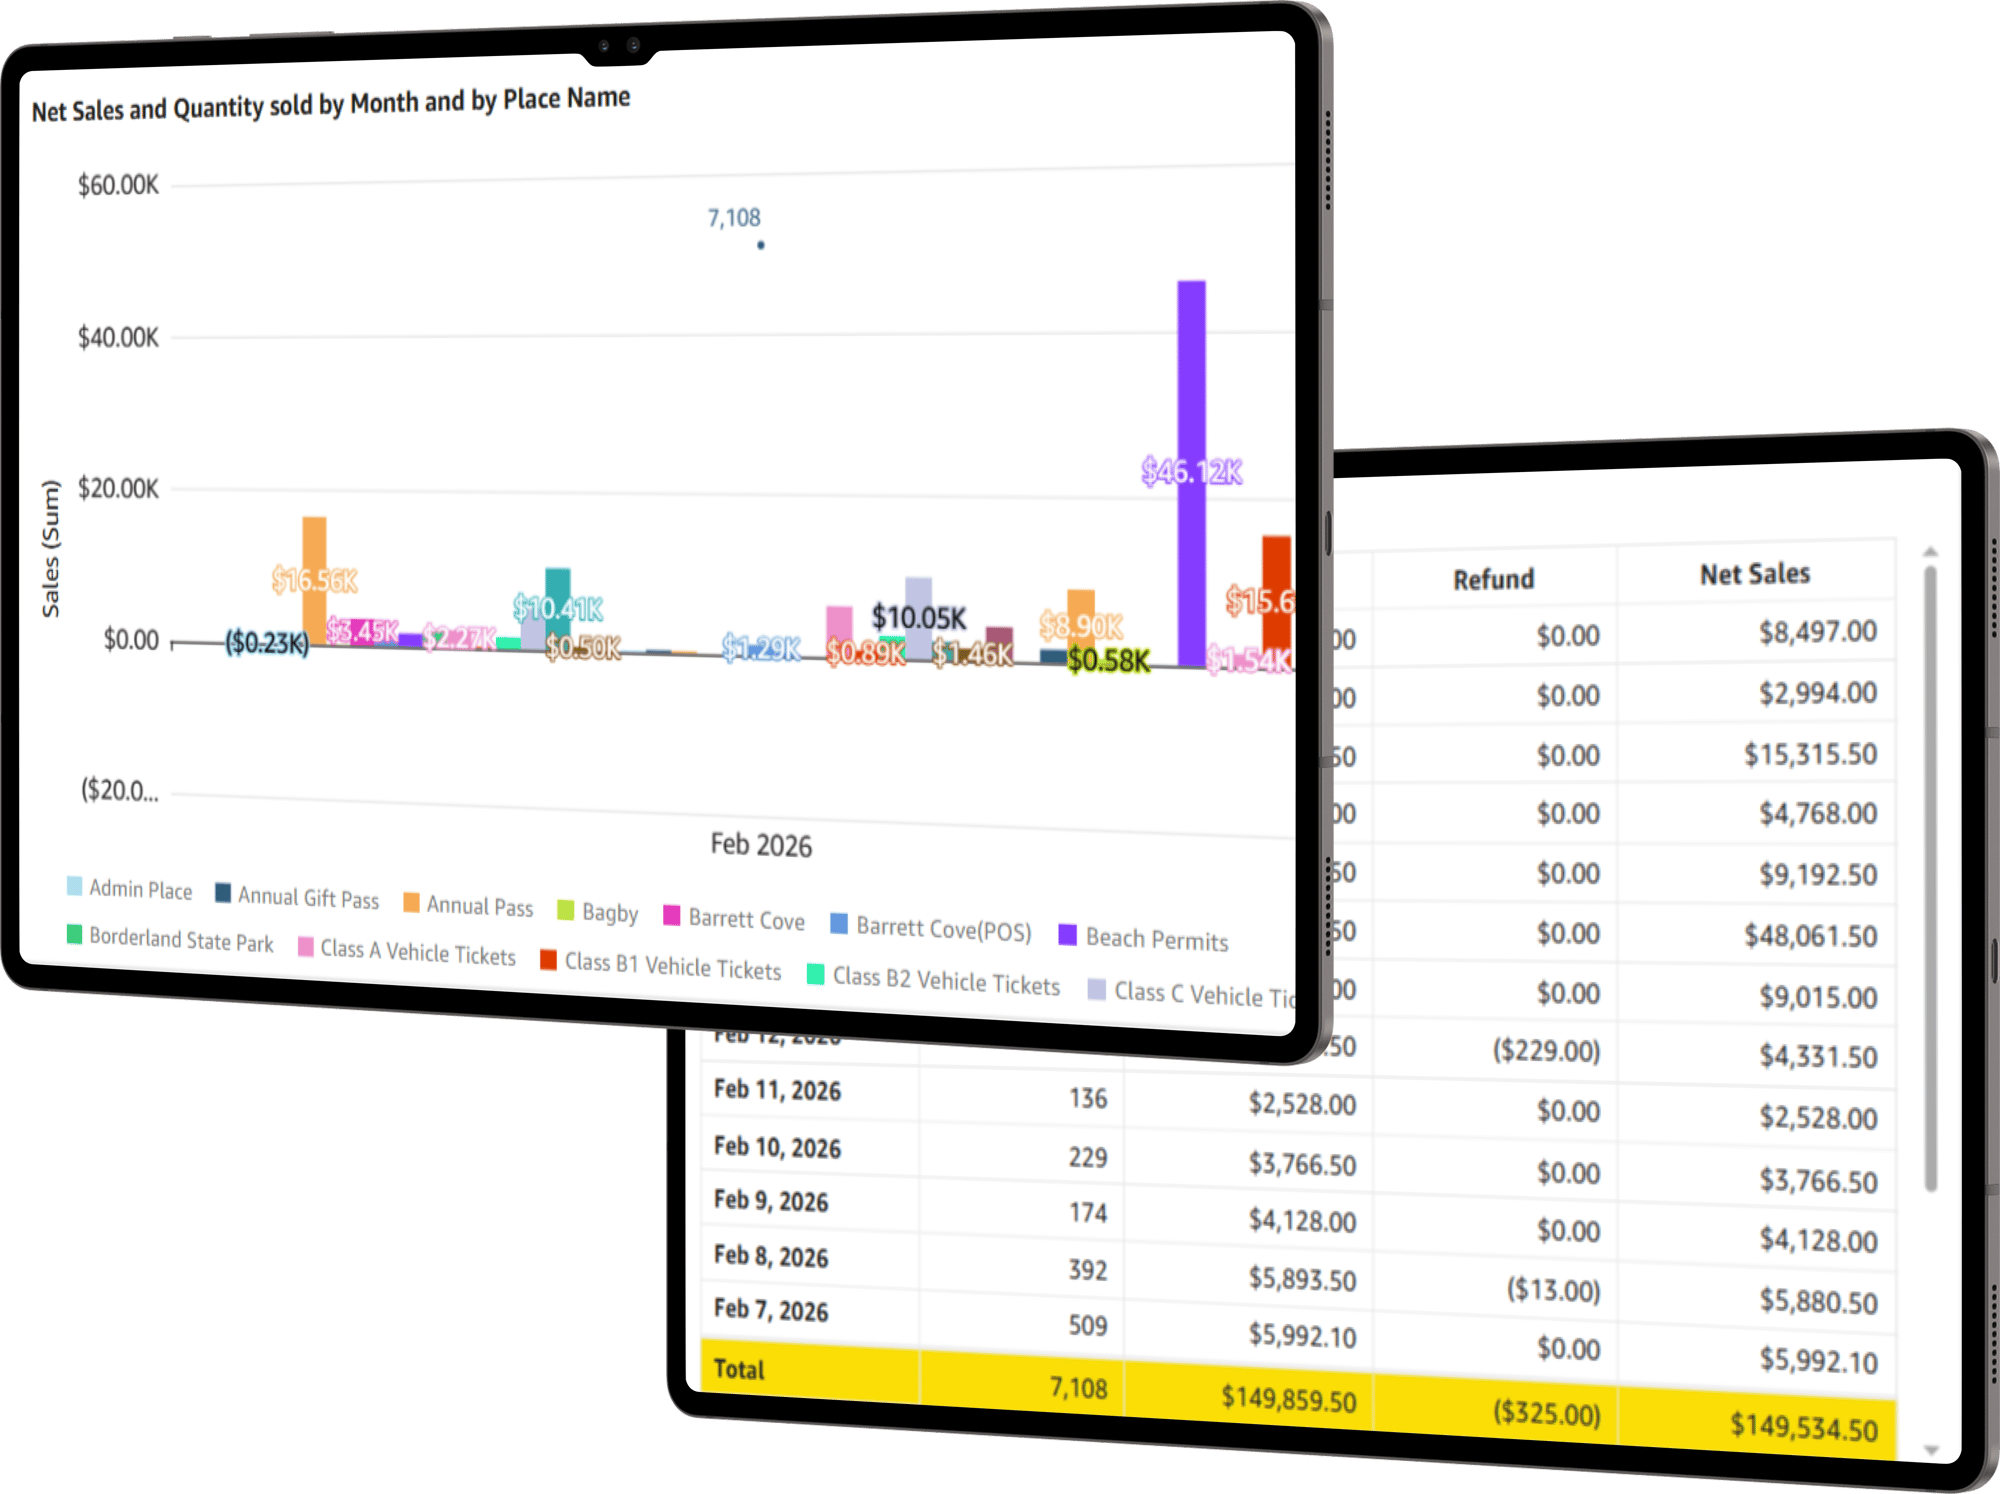Click the table scrollbar down arrow
Screen dimensions: 2000x1494
click(x=1931, y=1449)
